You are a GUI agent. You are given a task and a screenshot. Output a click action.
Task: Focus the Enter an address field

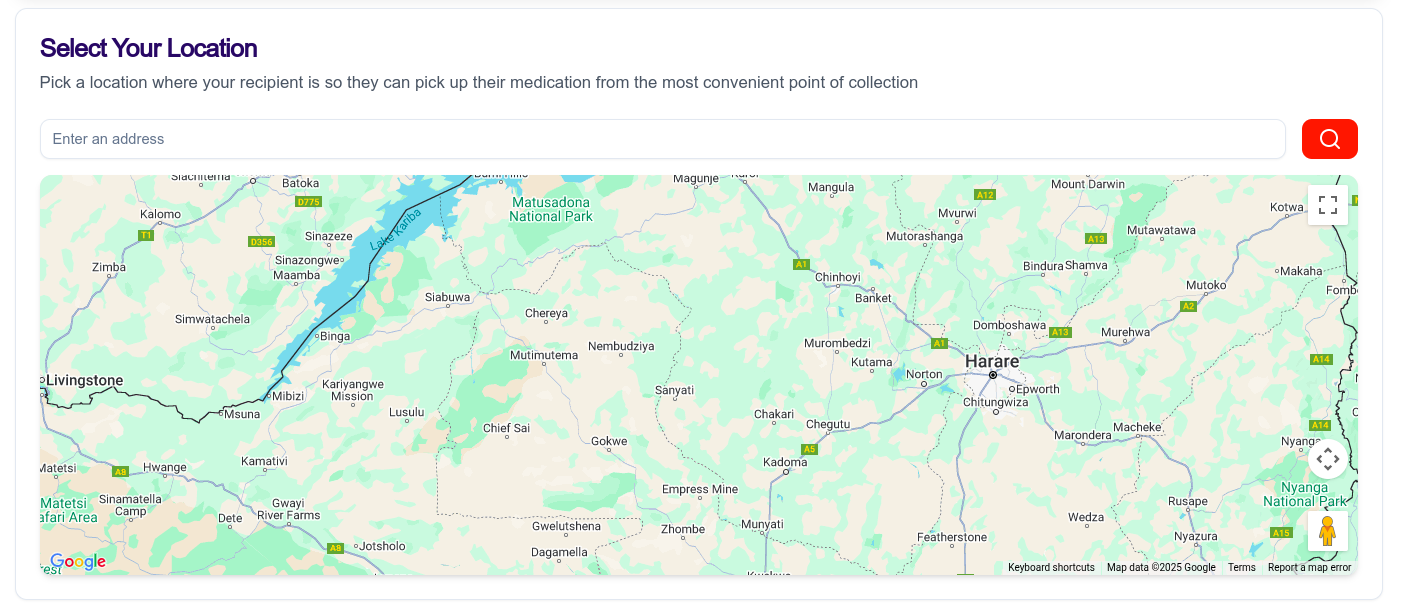point(662,139)
